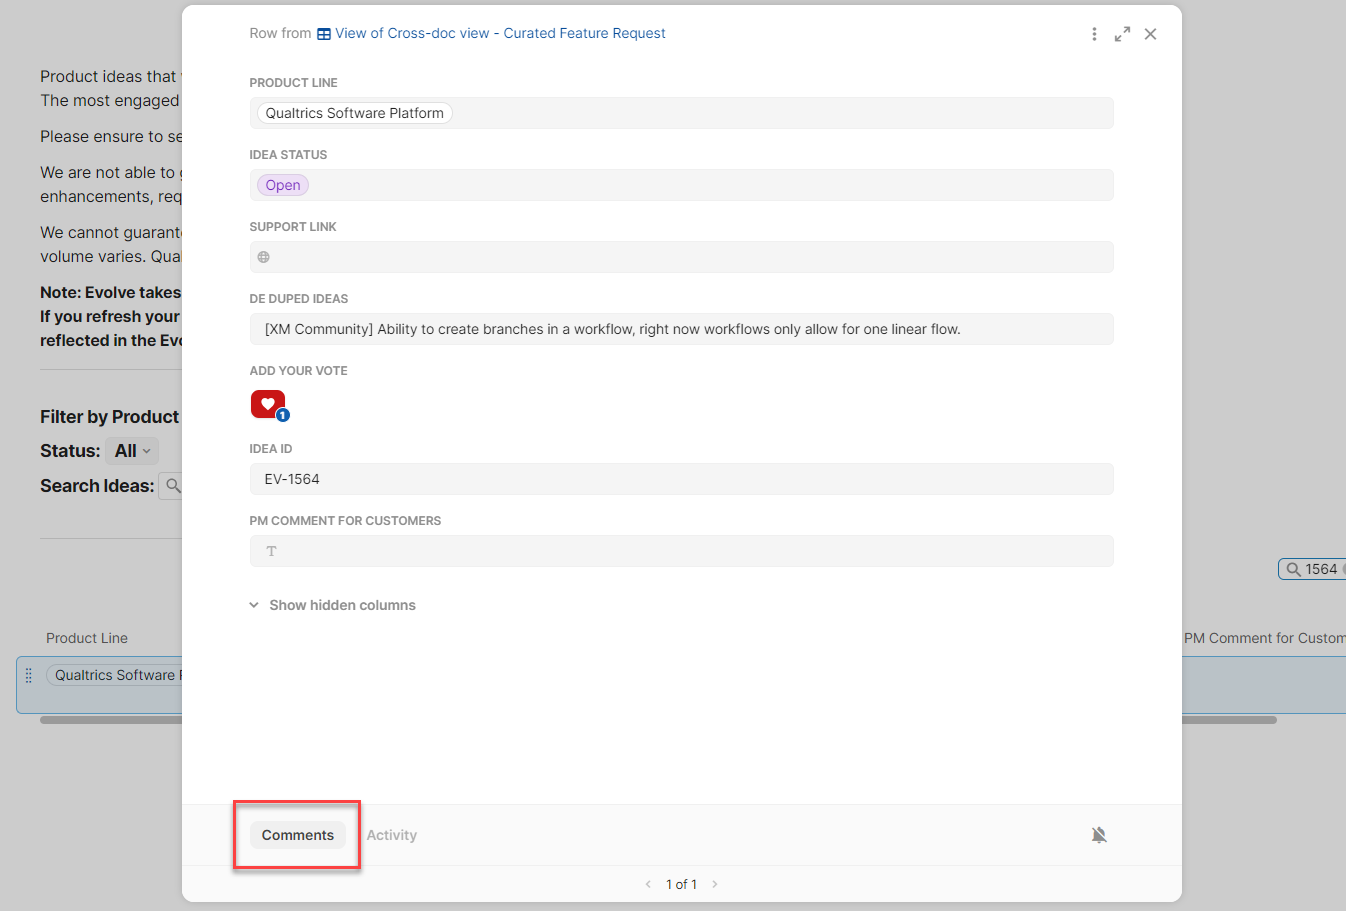Switch to the Comments tab
Viewport: 1346px width, 911px height.
(x=298, y=835)
